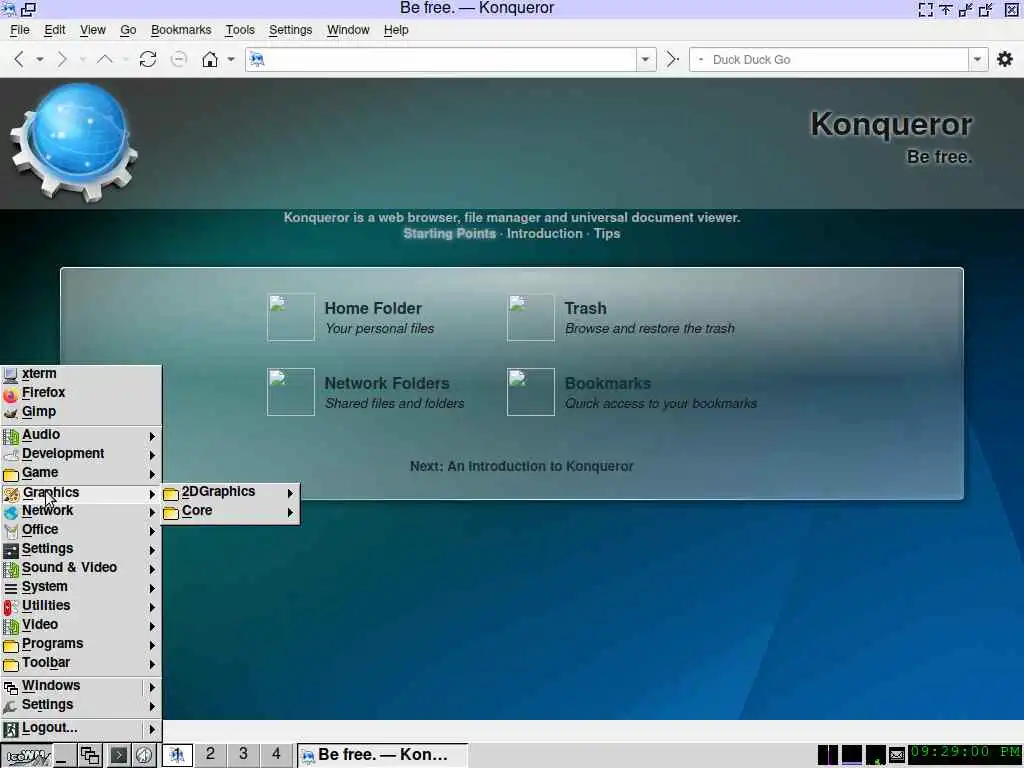Screen dimensions: 1024x768
Task: Expand the Development submenu
Action: coord(81,454)
